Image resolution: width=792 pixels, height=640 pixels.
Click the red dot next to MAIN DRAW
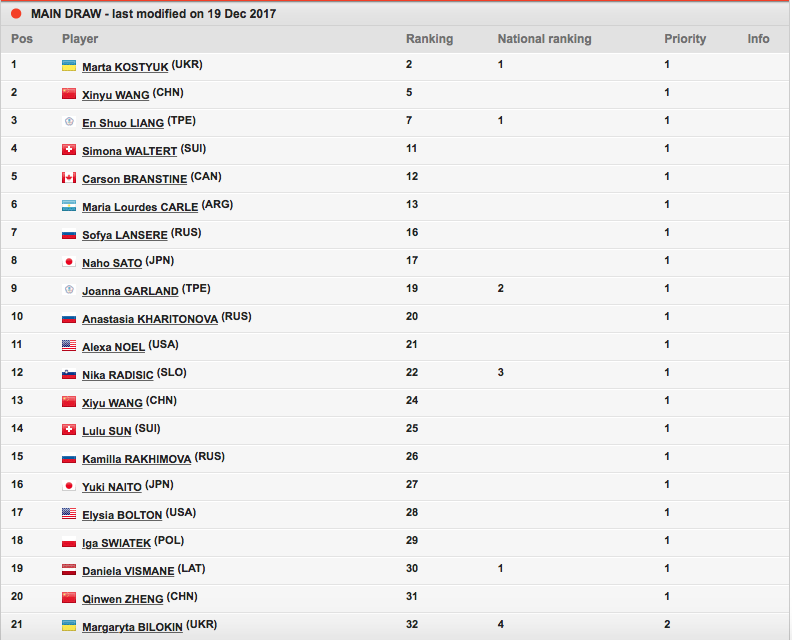pos(16,14)
